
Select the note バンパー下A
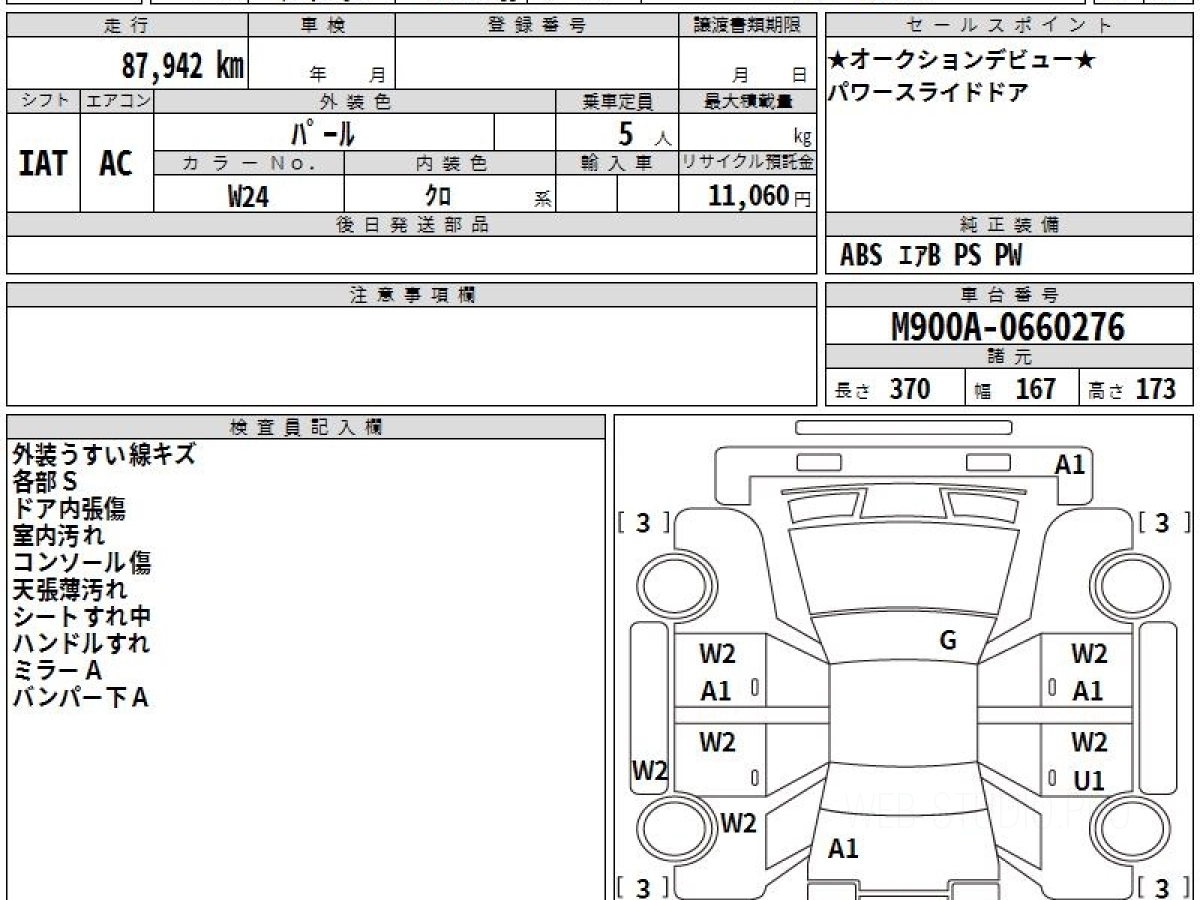[x=80, y=697]
